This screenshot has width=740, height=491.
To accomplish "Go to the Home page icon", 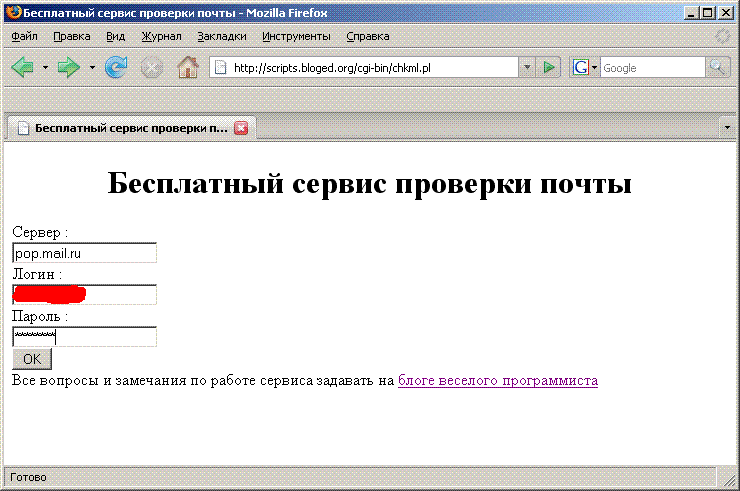I will tap(187, 68).
